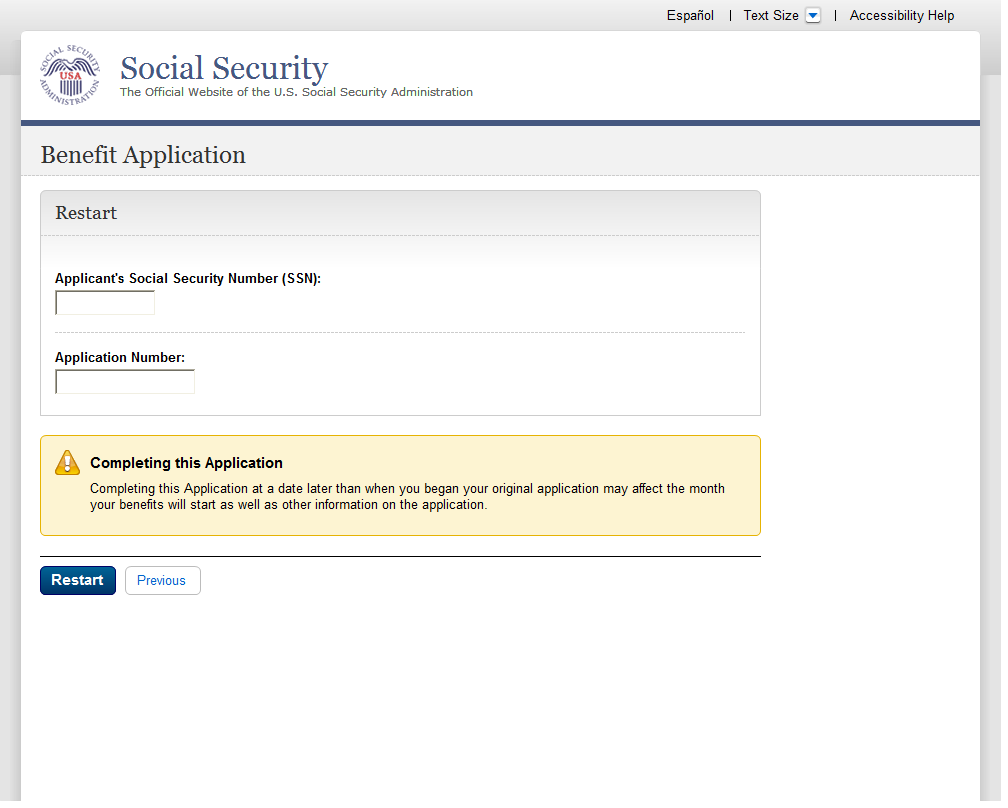1008x808 pixels.
Task: Click the Text Size label
Action: point(770,16)
